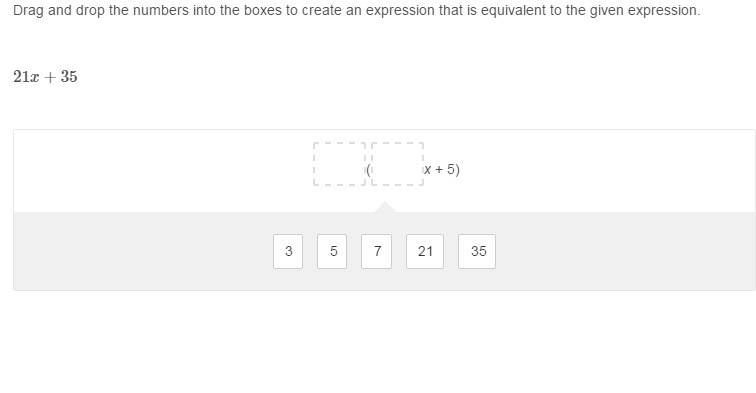Choose the number tile 7
This screenshot has height=393, width=756.
coord(377,251)
